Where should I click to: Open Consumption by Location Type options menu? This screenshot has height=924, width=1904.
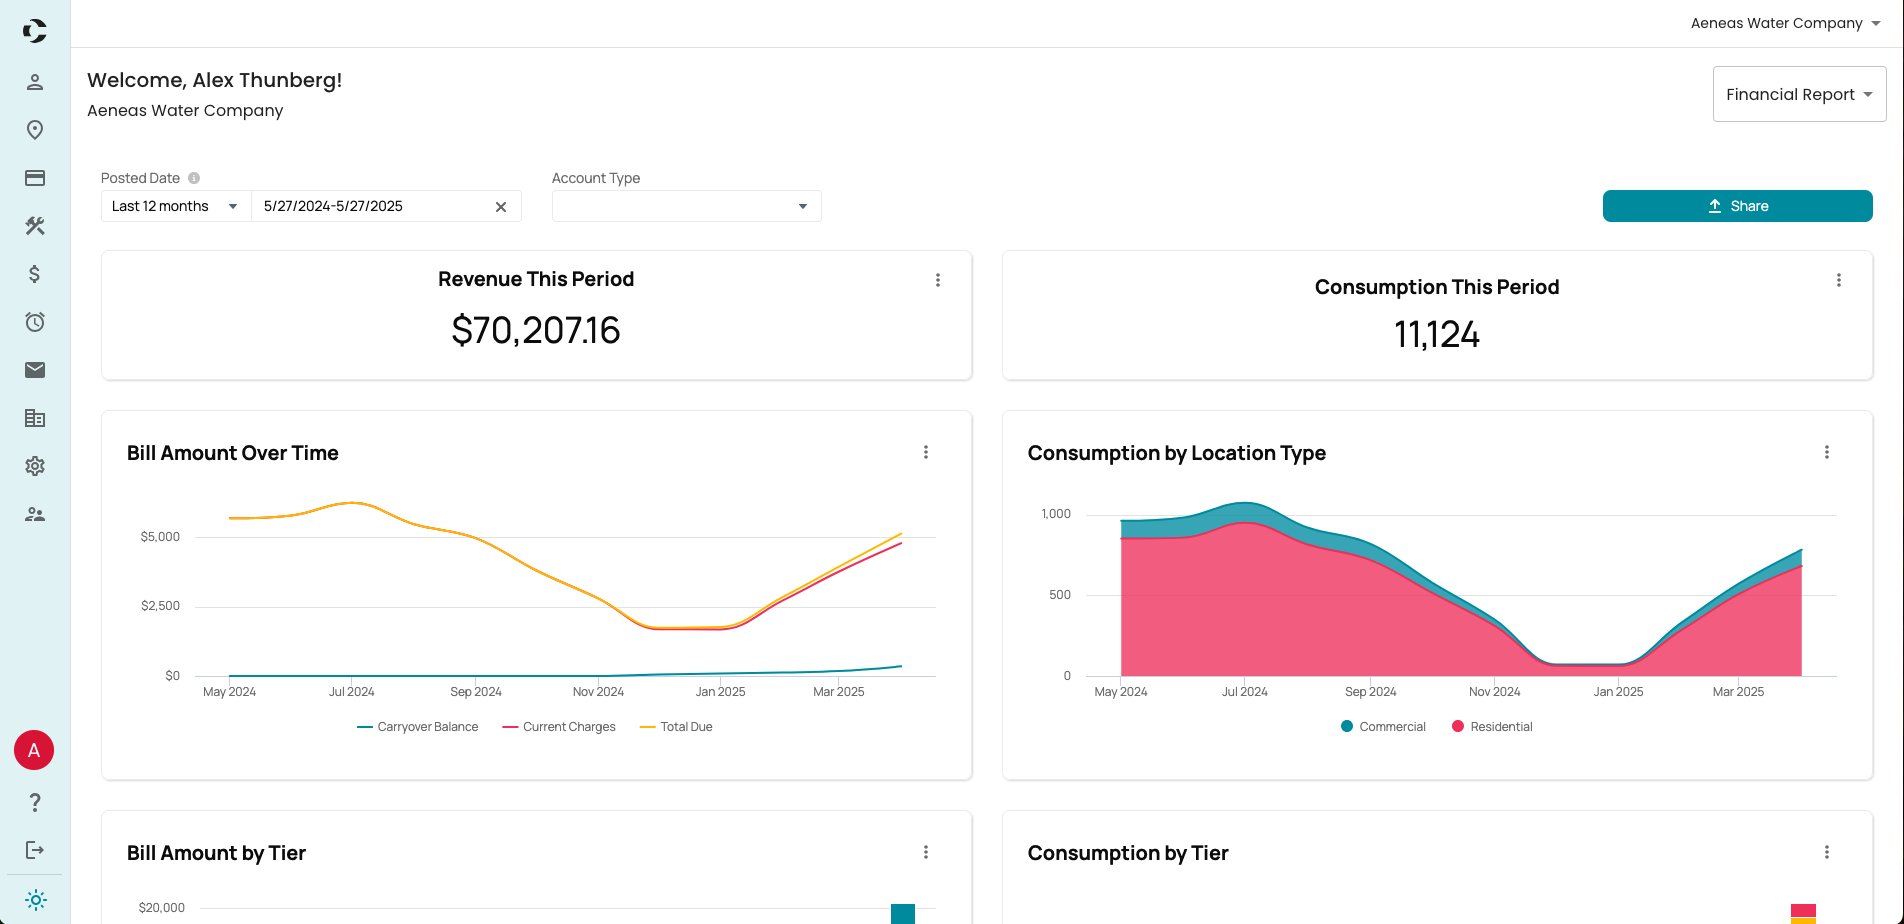coord(1826,452)
